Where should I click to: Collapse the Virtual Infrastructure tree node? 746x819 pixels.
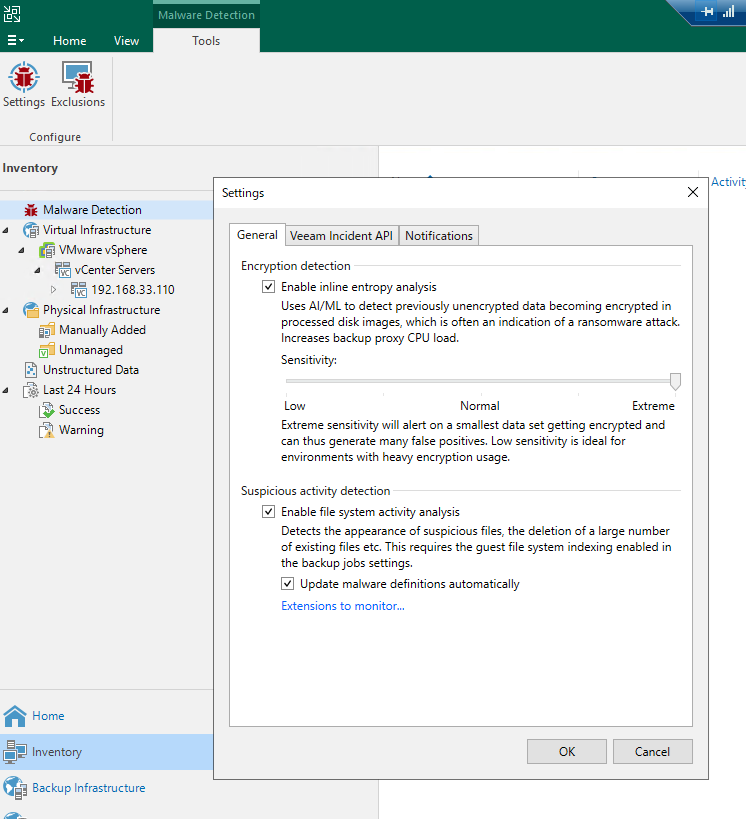[x=6, y=230]
